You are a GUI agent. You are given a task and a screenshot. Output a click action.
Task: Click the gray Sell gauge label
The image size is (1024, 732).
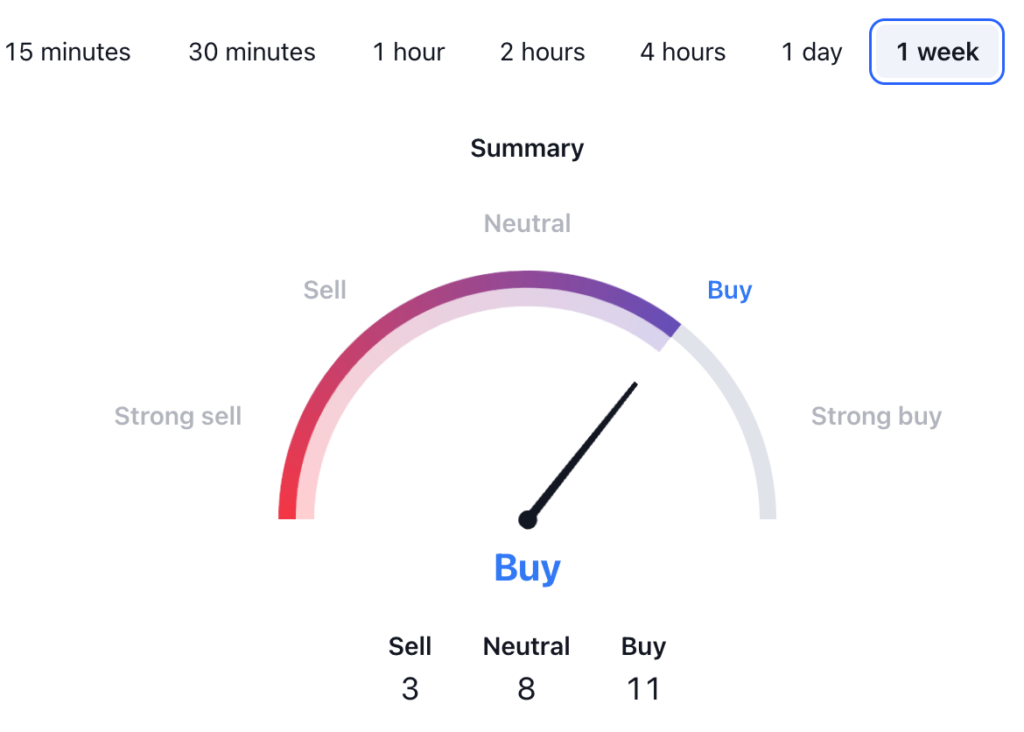coord(325,291)
